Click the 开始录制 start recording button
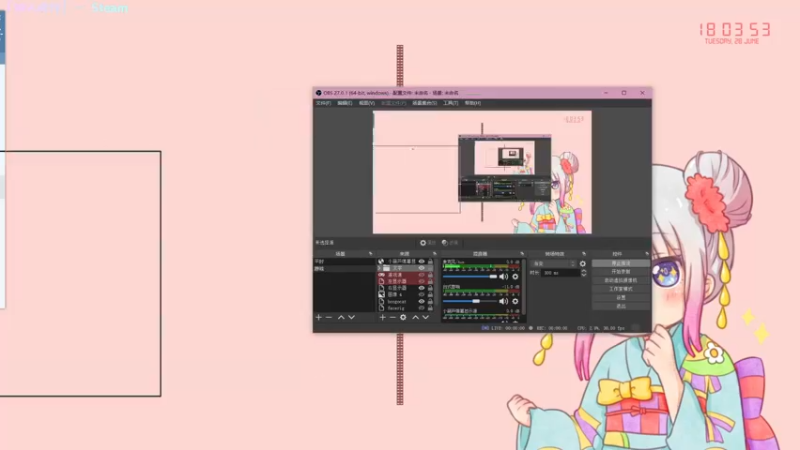Screen dimensions: 800x450 [x=621, y=272]
